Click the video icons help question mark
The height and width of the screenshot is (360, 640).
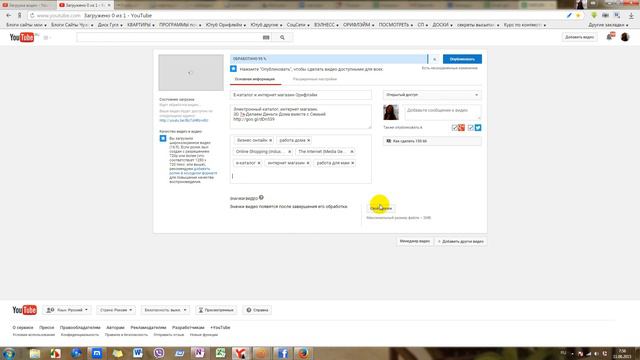tap(261, 198)
